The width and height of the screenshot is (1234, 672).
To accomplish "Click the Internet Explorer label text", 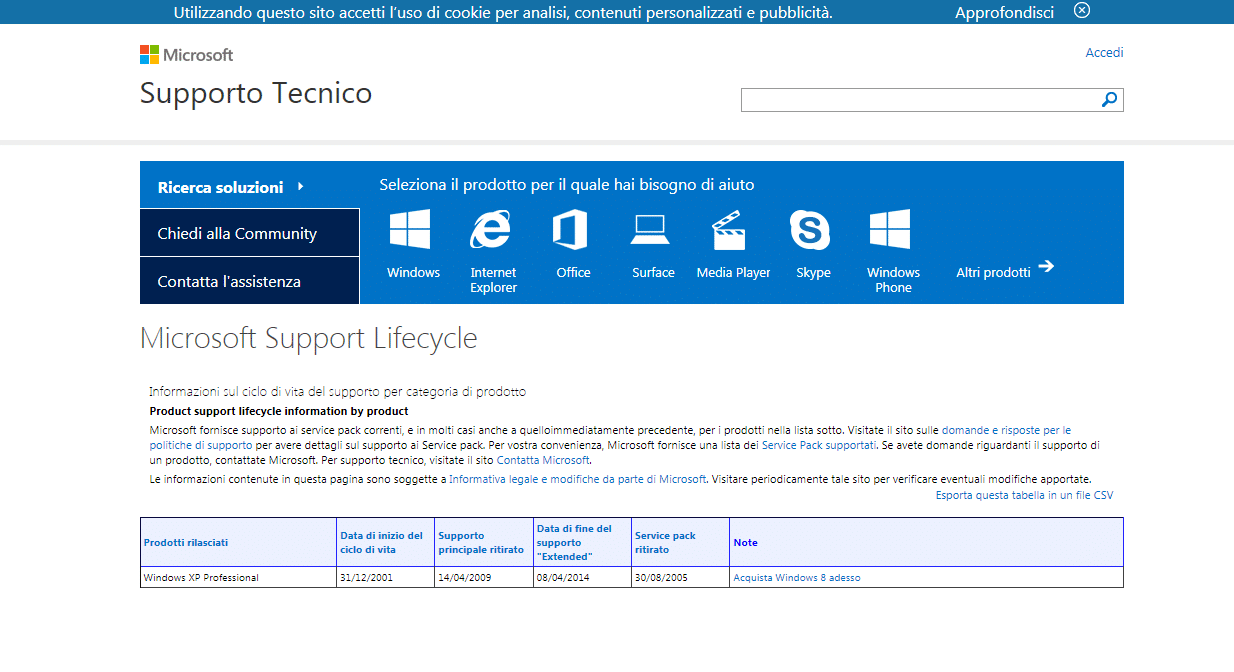I will point(494,280).
